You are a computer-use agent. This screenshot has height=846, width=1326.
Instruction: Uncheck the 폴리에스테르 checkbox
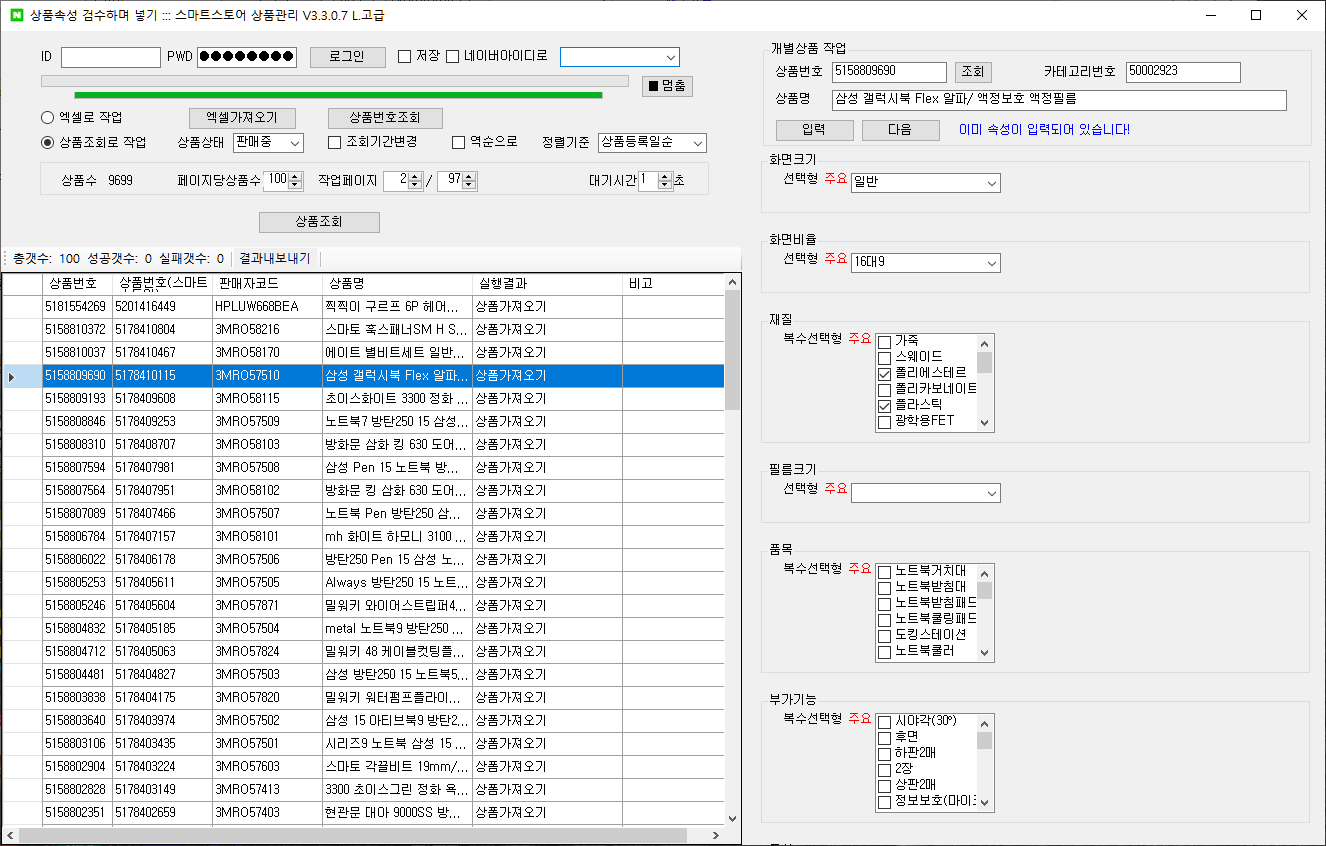pos(884,374)
